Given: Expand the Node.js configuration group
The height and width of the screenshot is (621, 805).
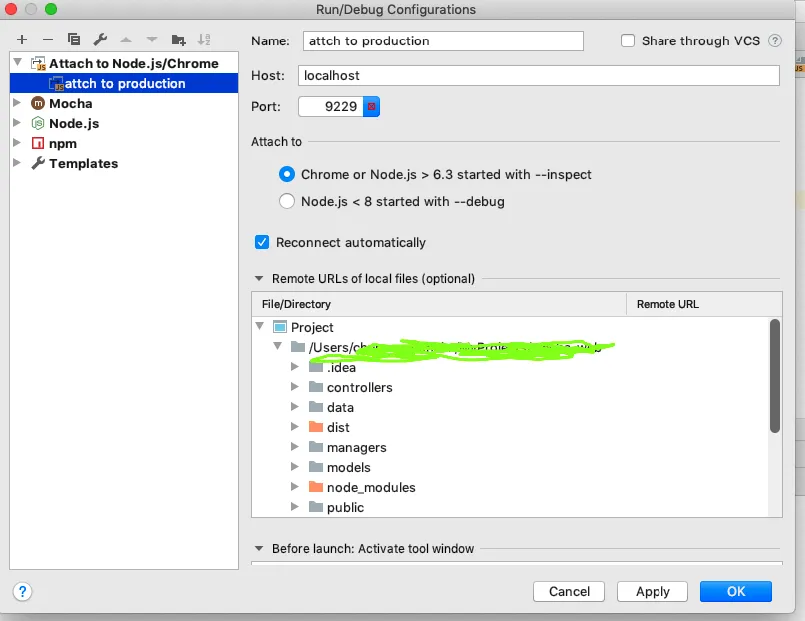Looking at the screenshot, I should (x=17, y=123).
